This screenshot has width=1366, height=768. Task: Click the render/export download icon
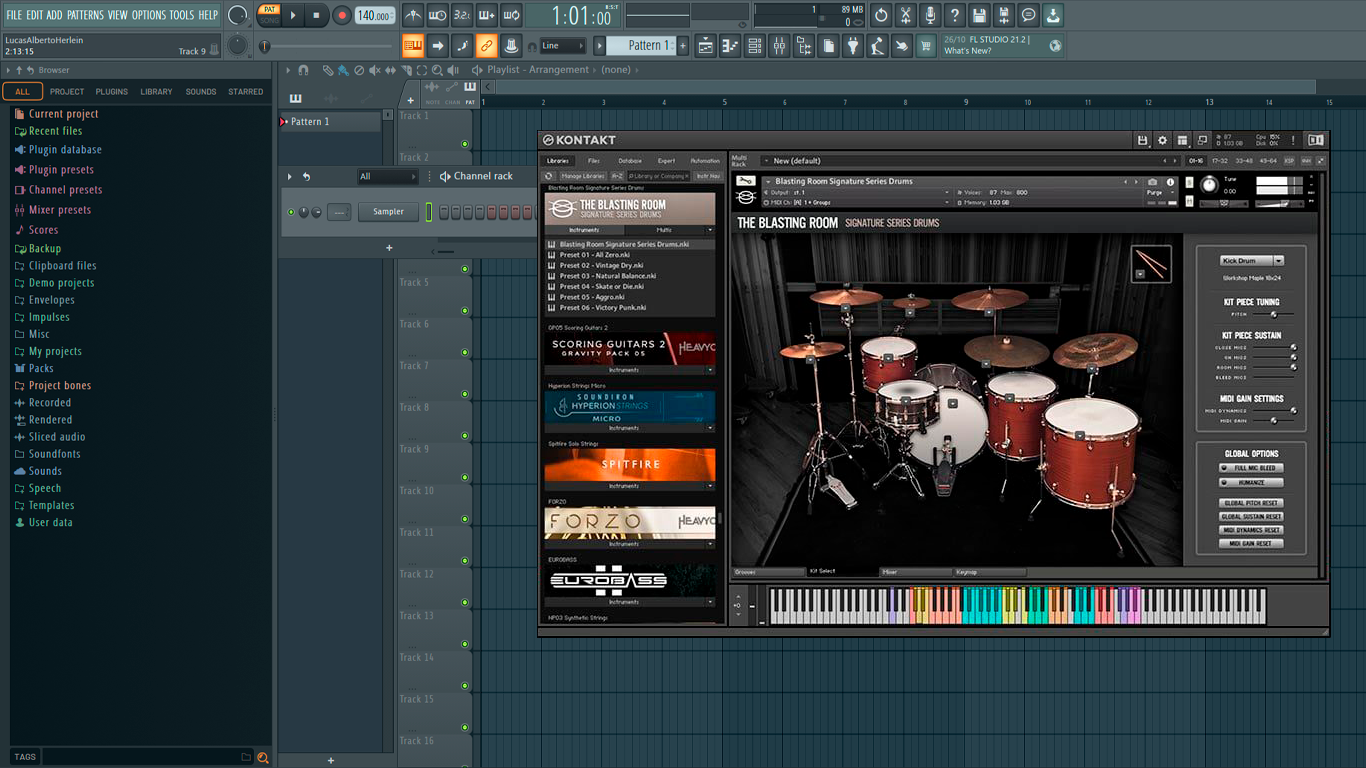pyautogui.click(x=1053, y=15)
